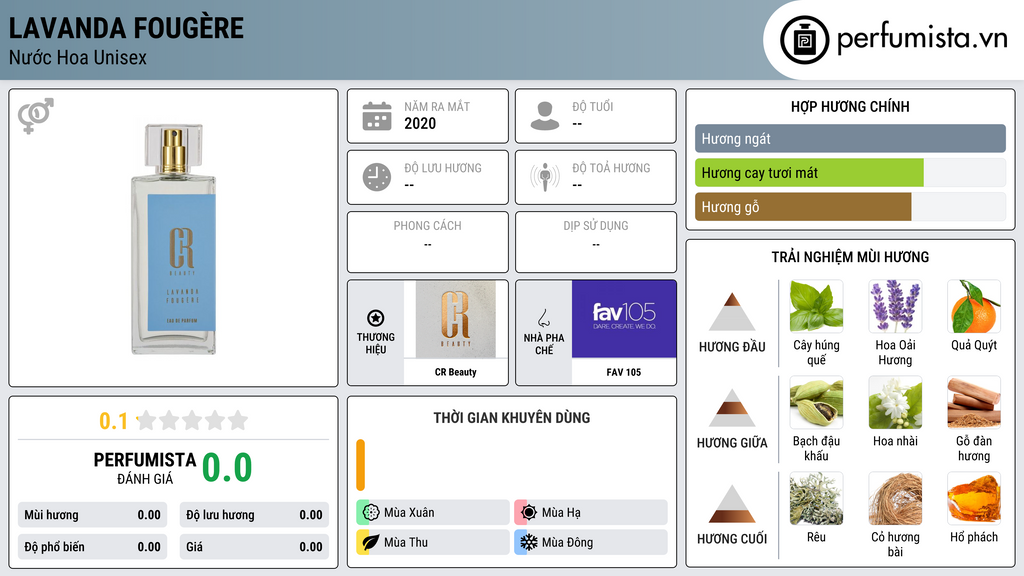The image size is (1024, 576).
Task: Select the Hoa Oải Hương note image
Action: [895, 306]
